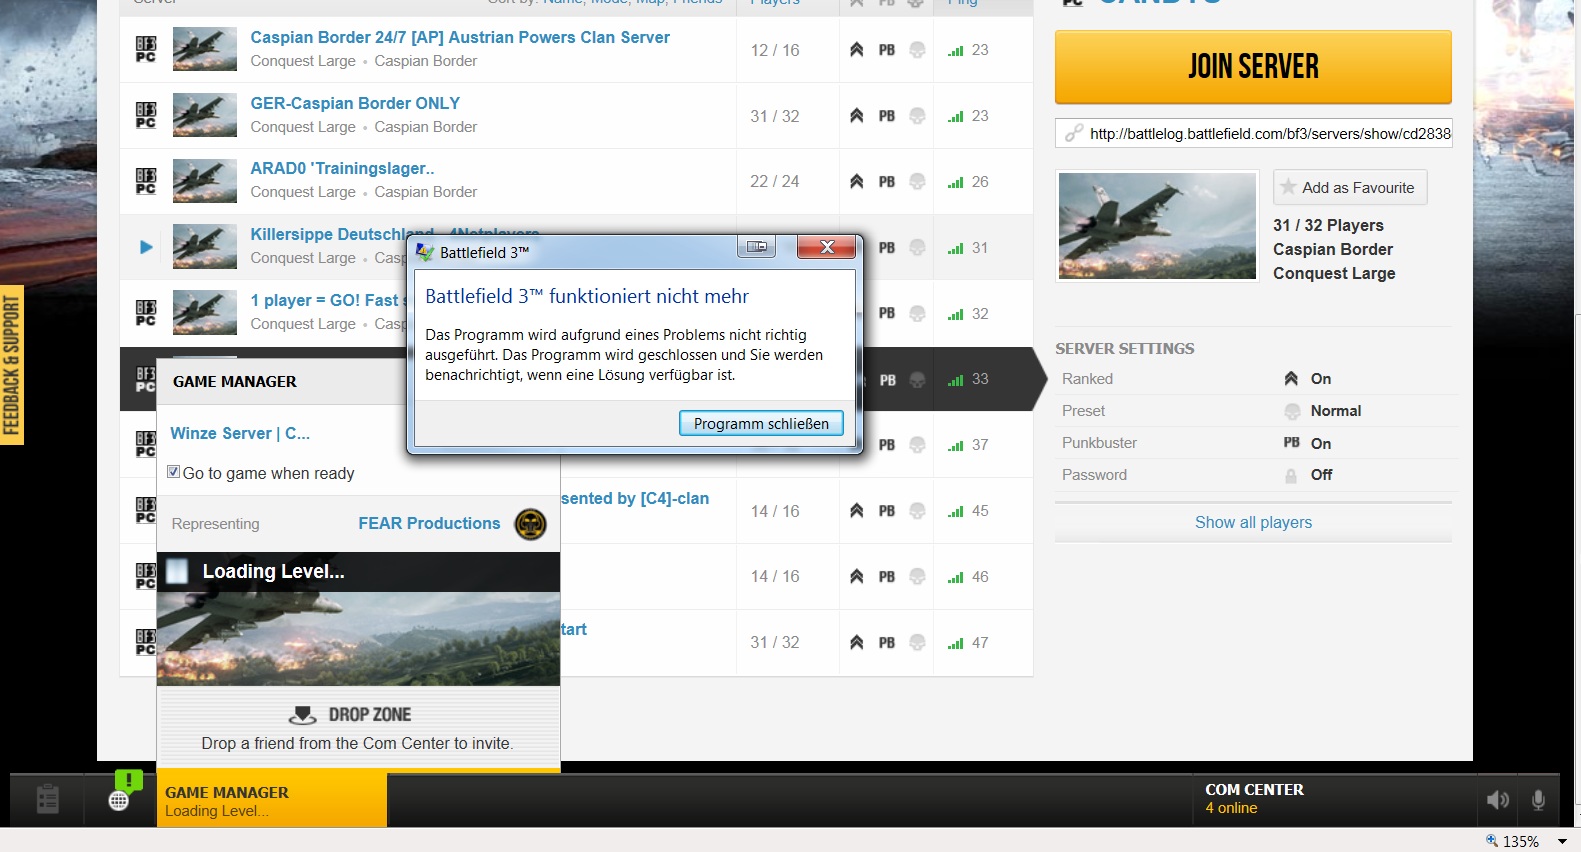Image resolution: width=1581 pixels, height=852 pixels.
Task: Click blue play arrow on Killersippe Deutschland row
Action: 146,247
